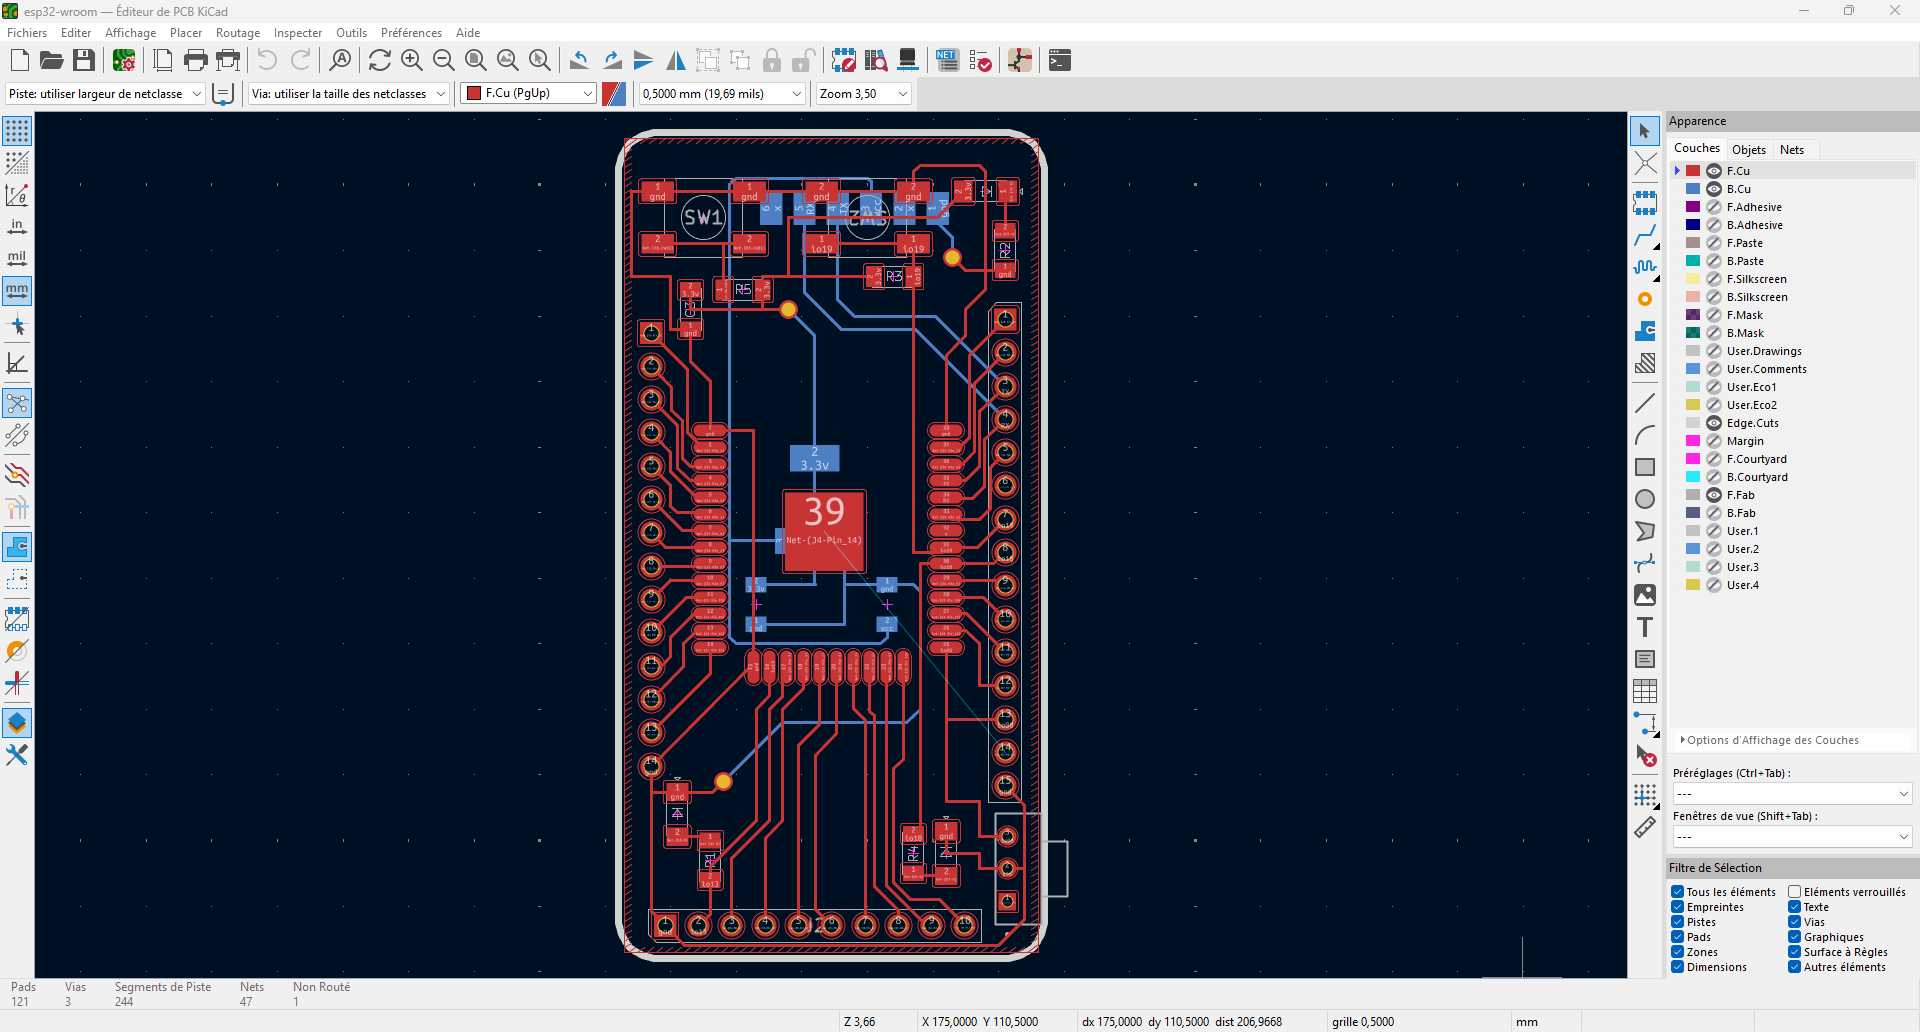
Task: Select the User.Drawings layer row
Action: [x=1792, y=351]
